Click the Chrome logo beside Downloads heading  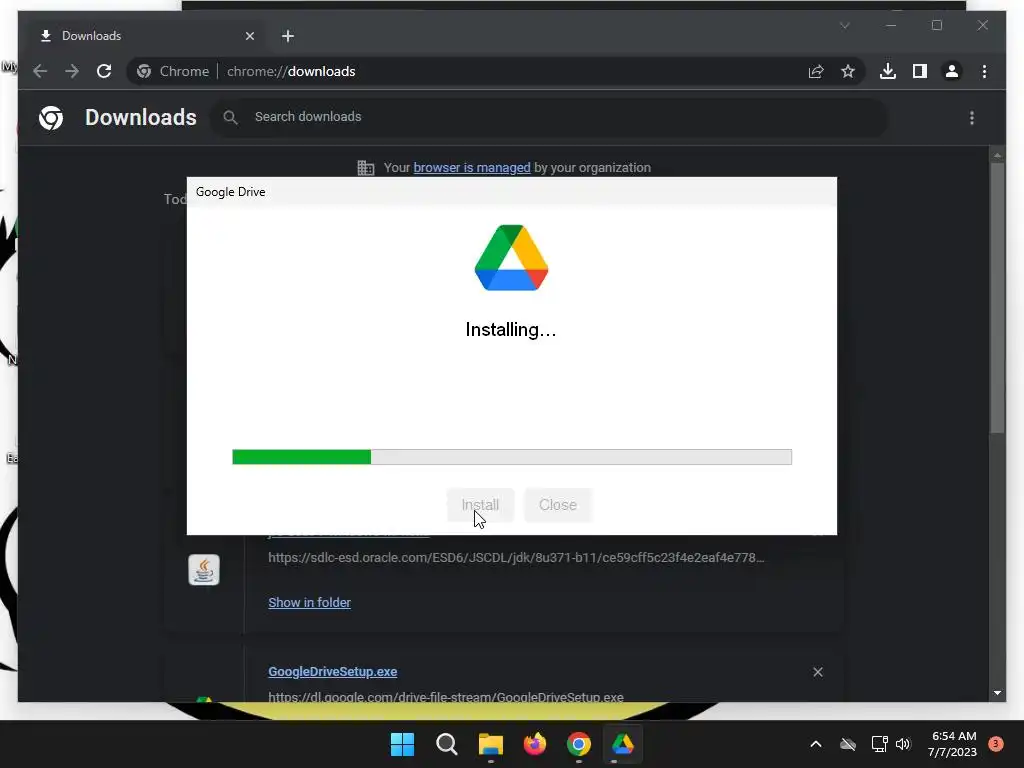pos(51,118)
